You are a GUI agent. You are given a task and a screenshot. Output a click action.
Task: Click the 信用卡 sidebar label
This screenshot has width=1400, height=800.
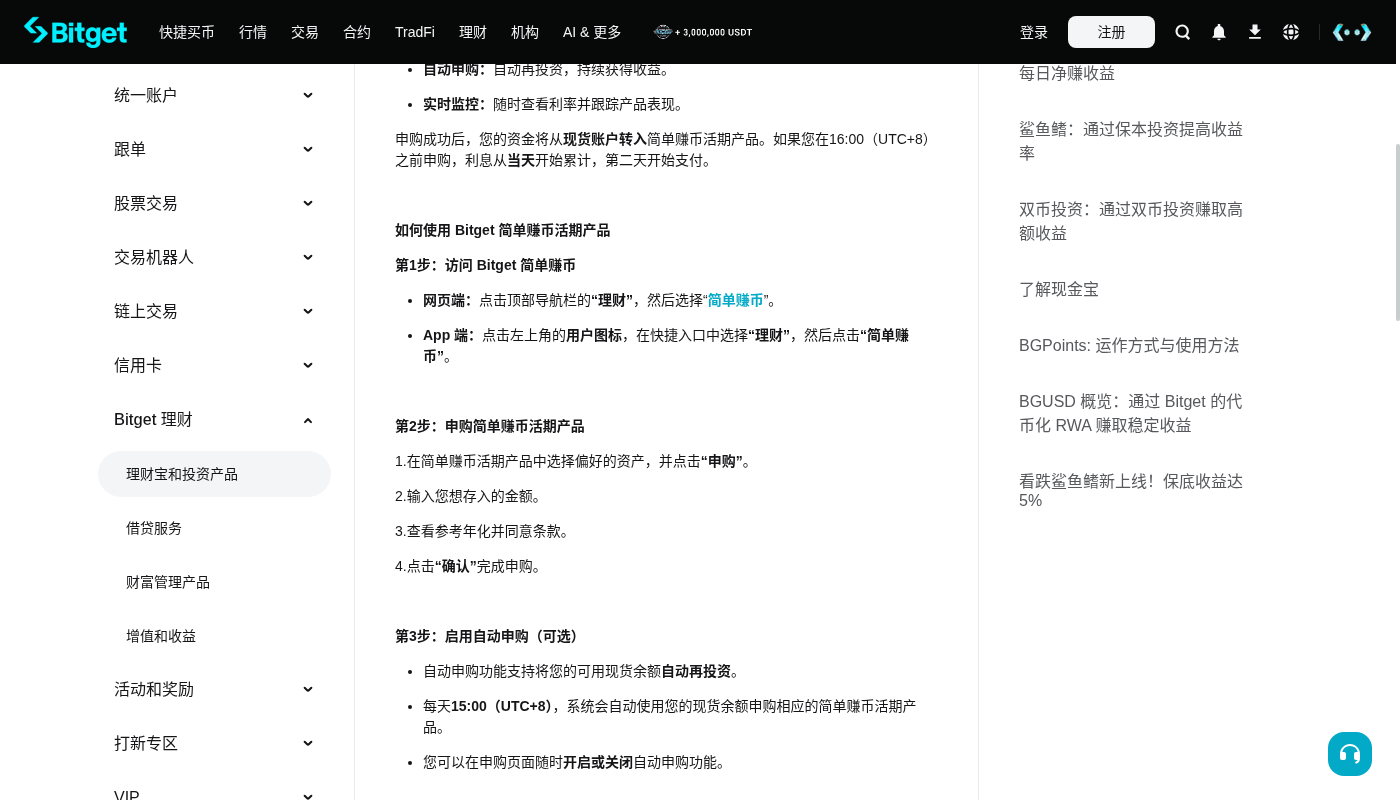click(138, 365)
